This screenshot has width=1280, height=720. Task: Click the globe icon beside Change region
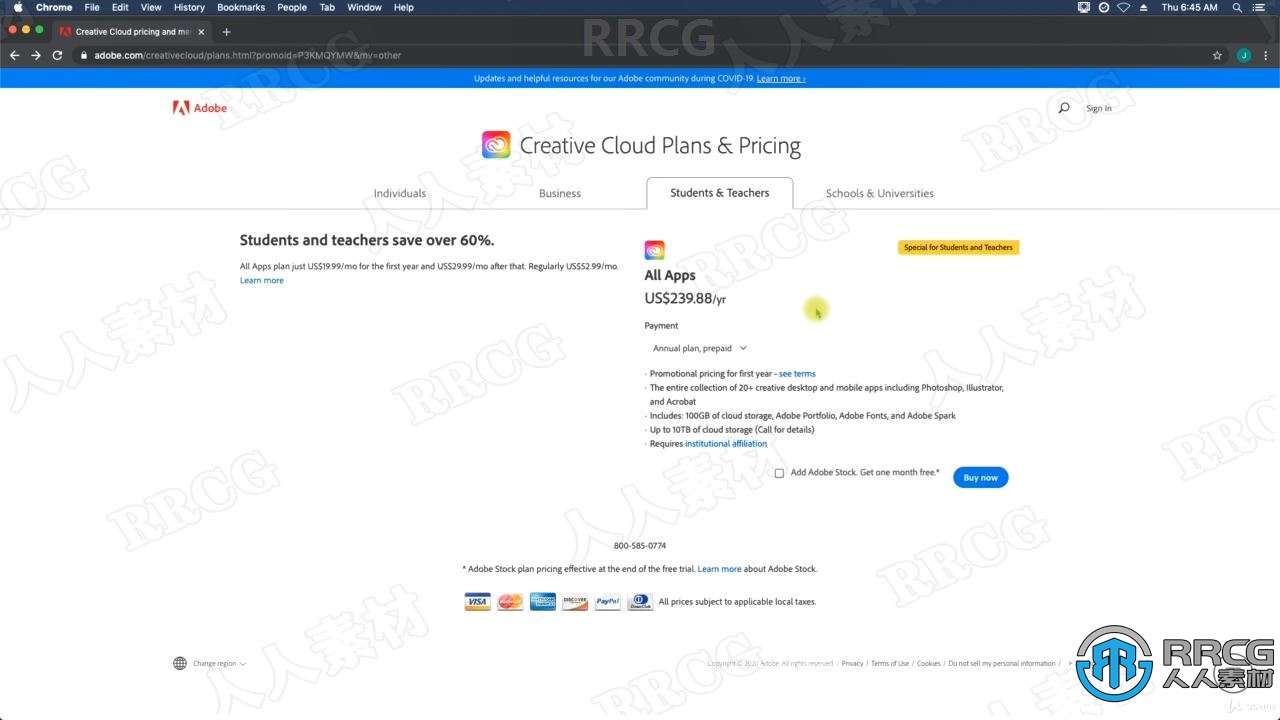(x=180, y=663)
